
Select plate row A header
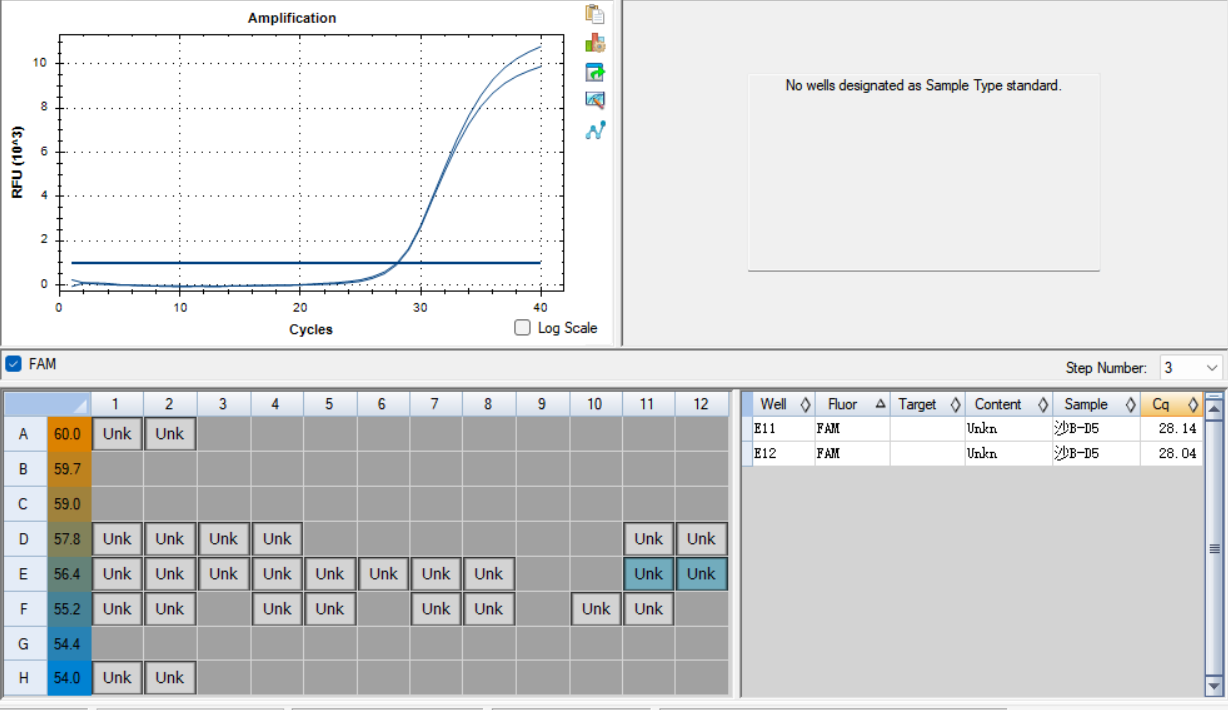(24, 434)
